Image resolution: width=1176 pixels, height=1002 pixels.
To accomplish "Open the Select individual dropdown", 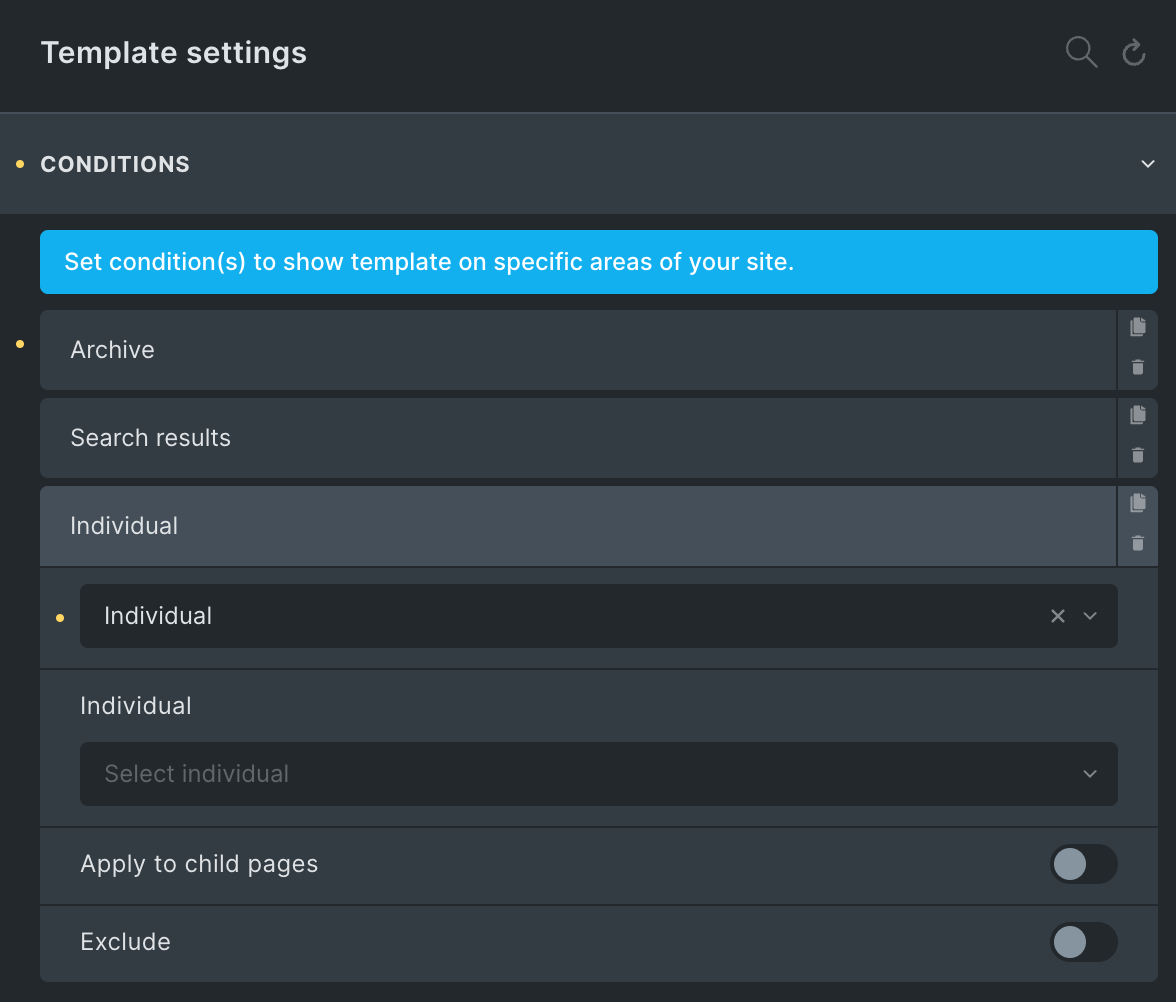I will click(x=598, y=774).
